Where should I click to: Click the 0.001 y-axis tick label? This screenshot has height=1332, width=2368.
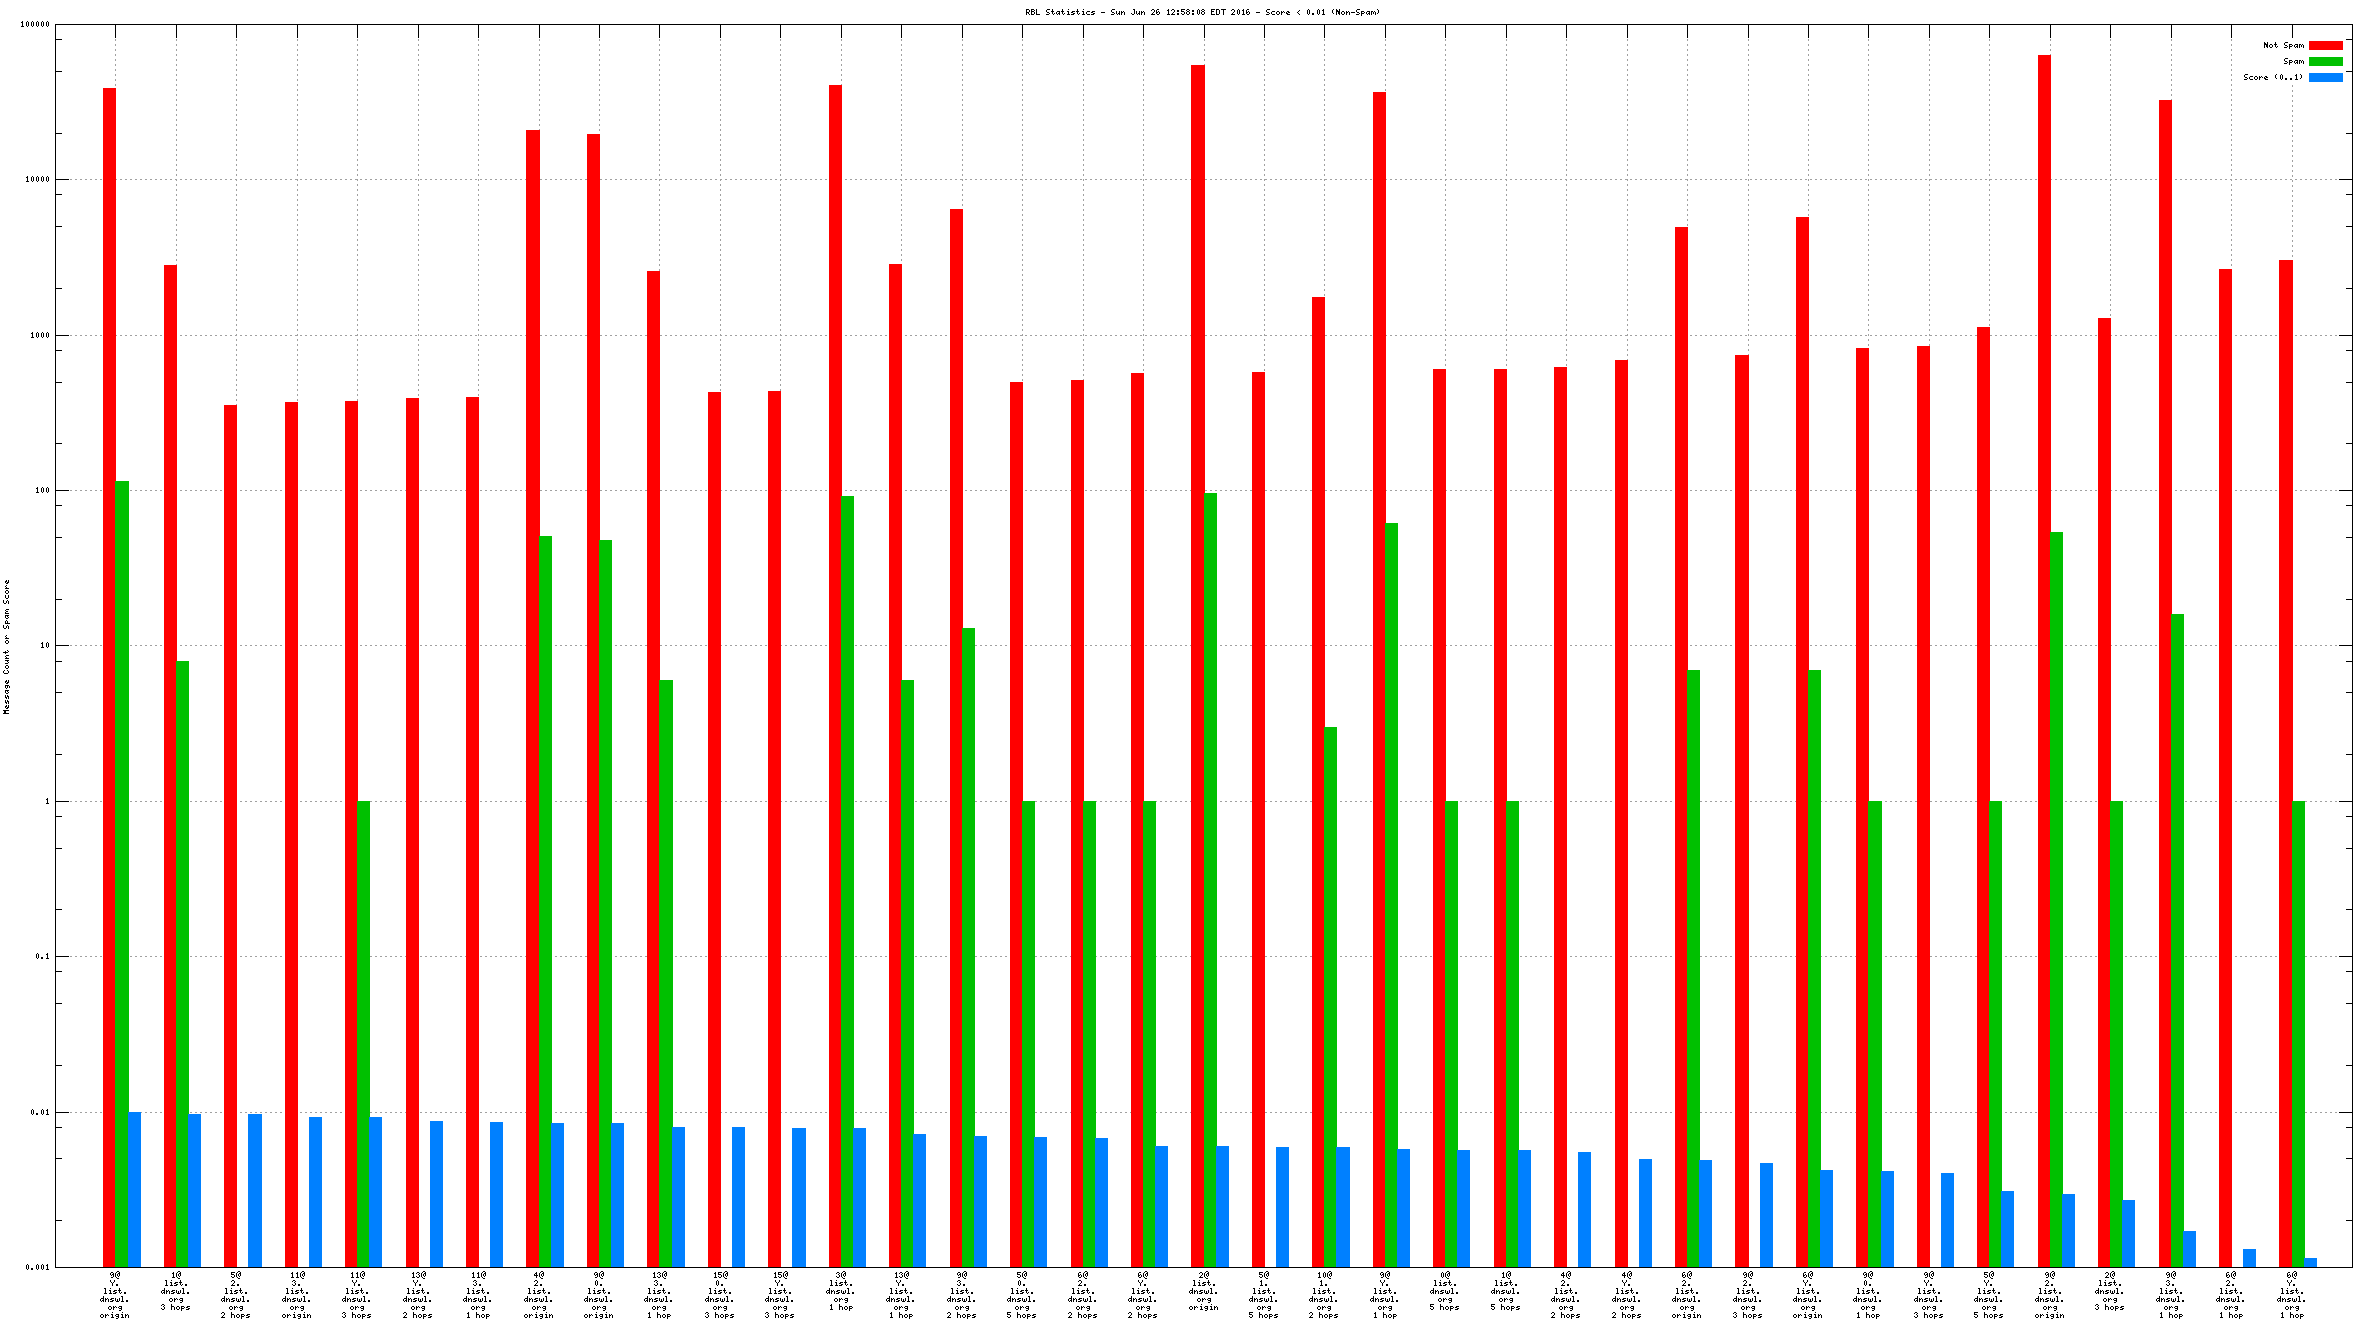(37, 1267)
